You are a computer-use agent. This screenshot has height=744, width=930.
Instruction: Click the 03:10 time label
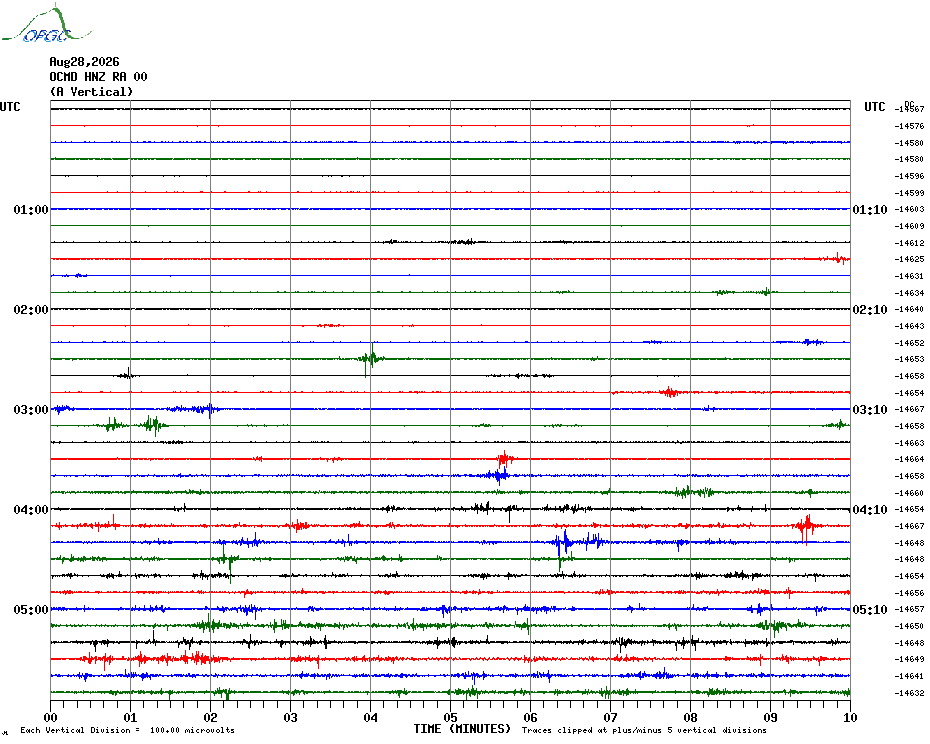pyautogui.click(x=870, y=410)
